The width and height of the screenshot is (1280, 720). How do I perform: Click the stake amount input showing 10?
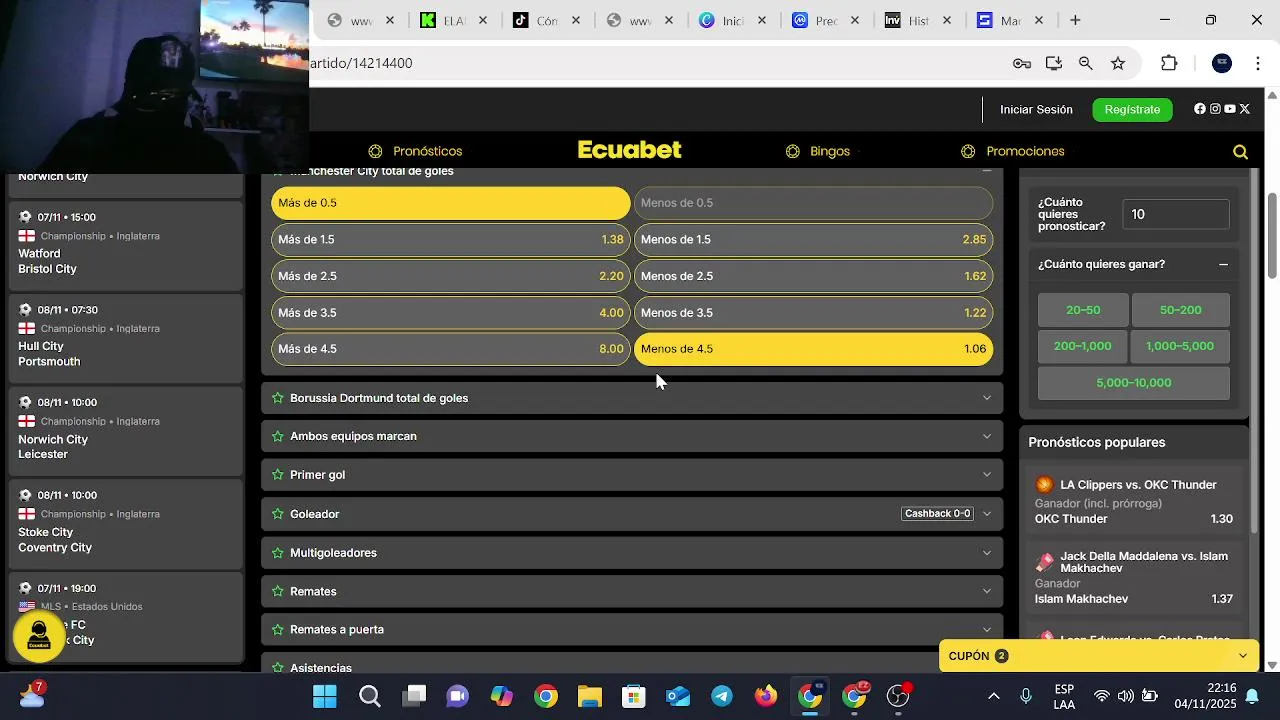tap(1175, 214)
